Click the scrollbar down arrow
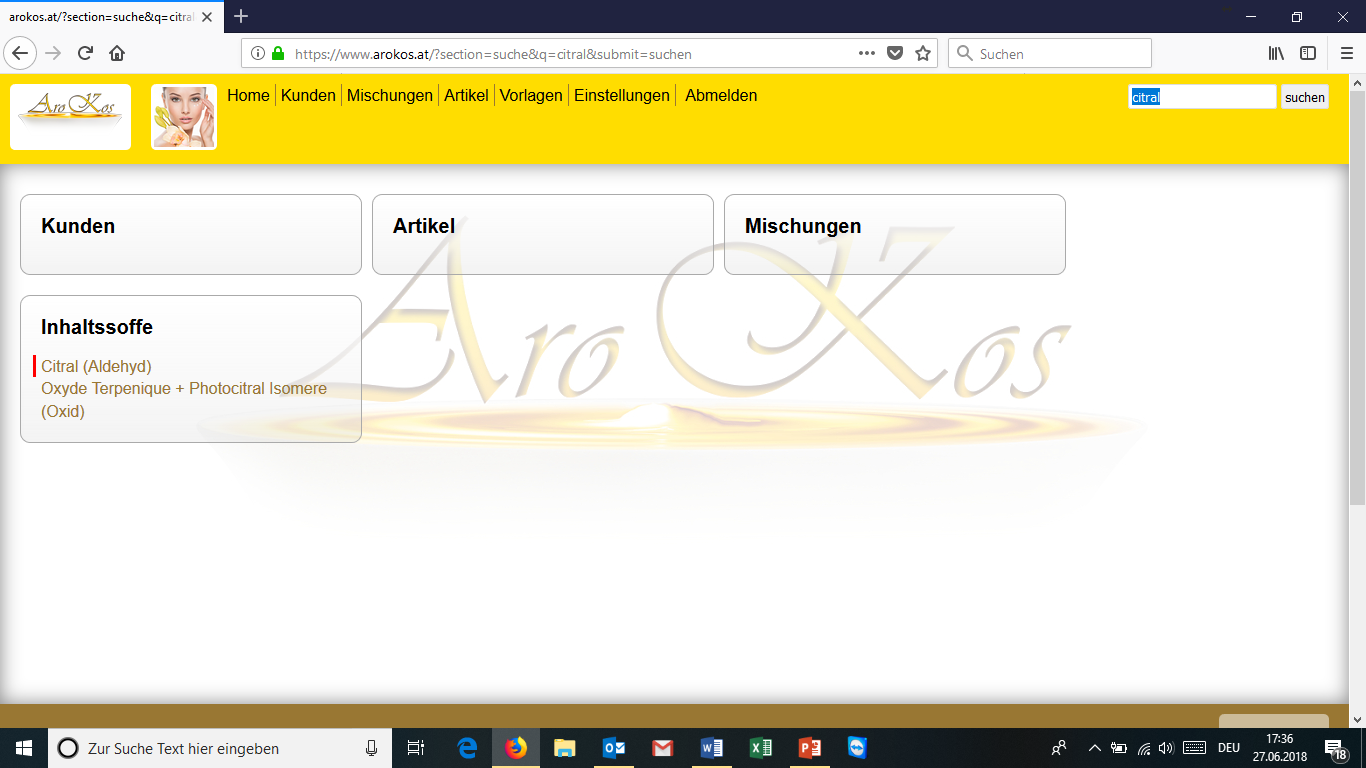The height and width of the screenshot is (768, 1366). [x=1357, y=719]
